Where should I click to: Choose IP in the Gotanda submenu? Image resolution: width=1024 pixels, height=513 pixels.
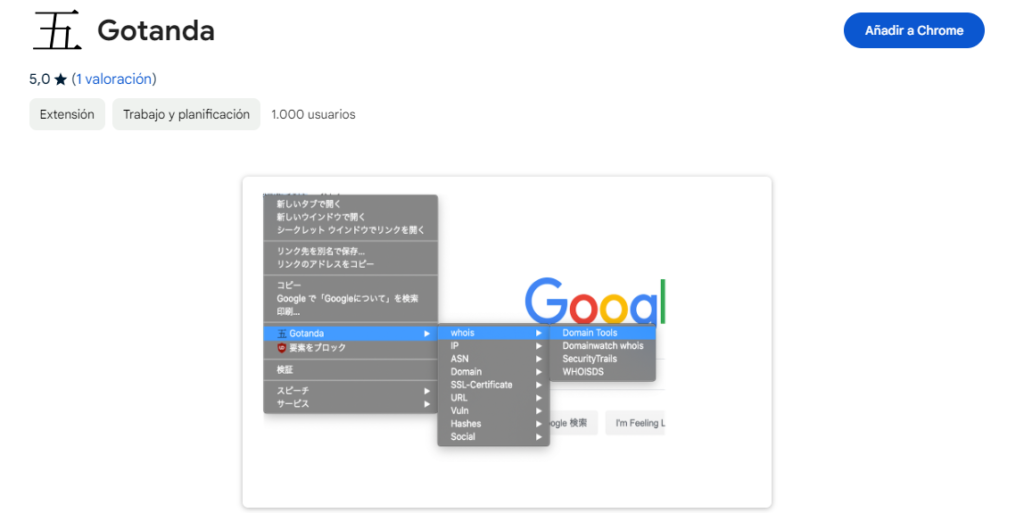pos(494,346)
